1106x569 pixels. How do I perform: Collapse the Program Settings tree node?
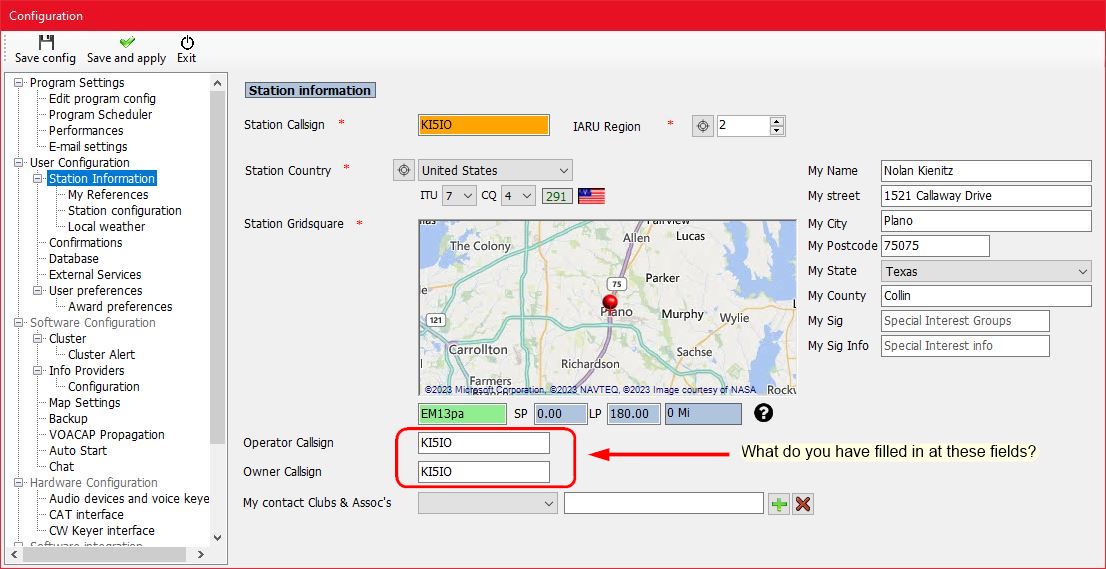coord(18,82)
